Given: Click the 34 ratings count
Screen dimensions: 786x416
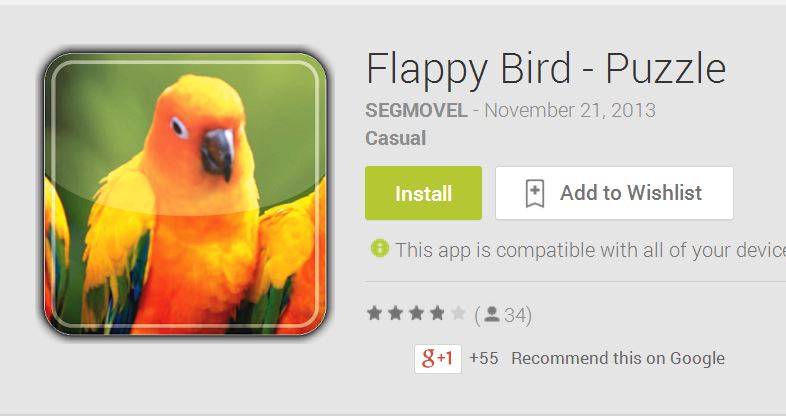Looking at the screenshot, I should (x=514, y=315).
